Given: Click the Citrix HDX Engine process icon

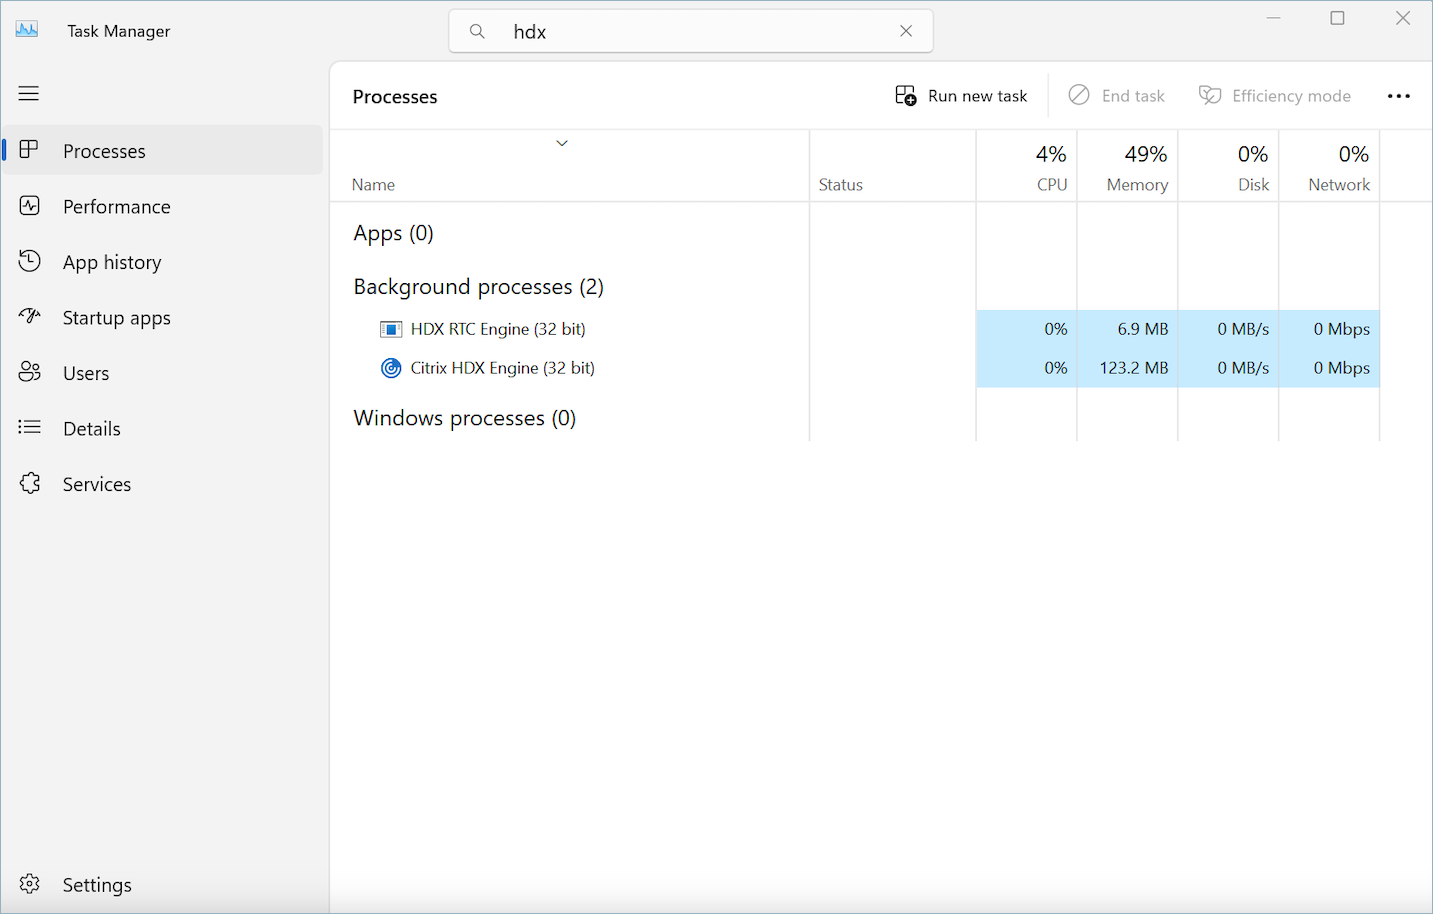Looking at the screenshot, I should click(x=390, y=367).
